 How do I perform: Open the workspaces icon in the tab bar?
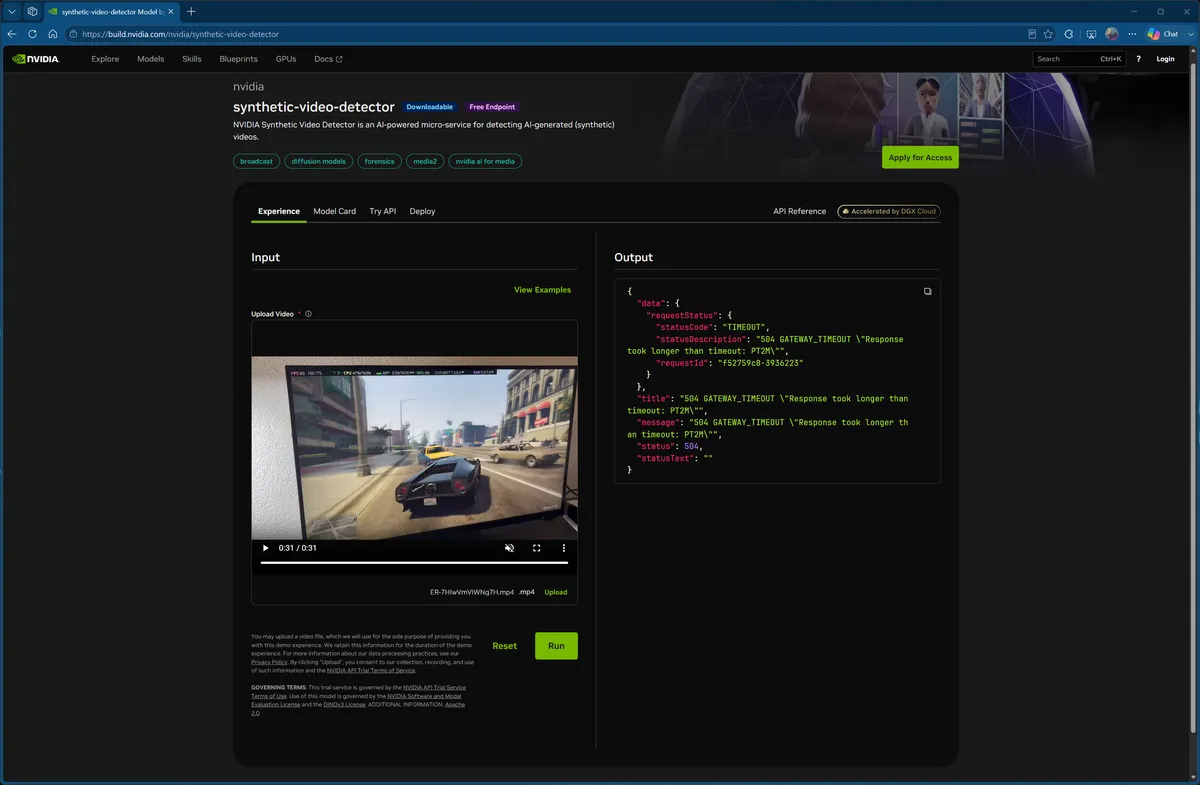point(32,11)
